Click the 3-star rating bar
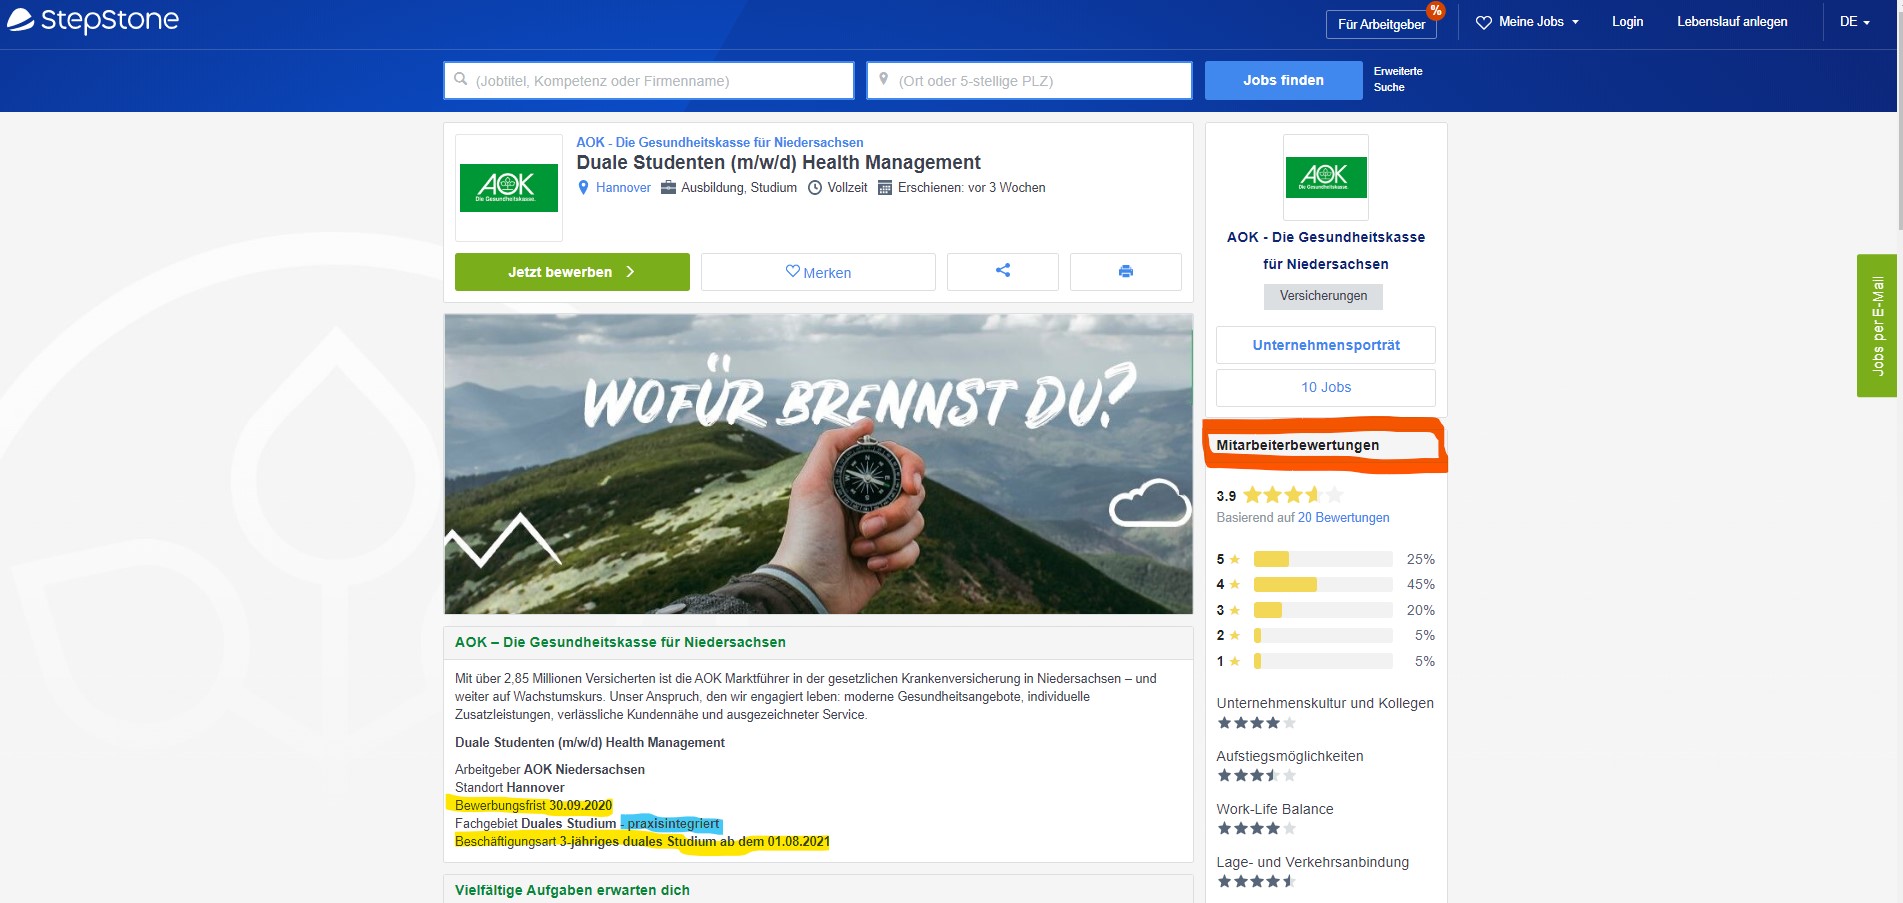Screen dimensions: 1903x903 (1323, 610)
